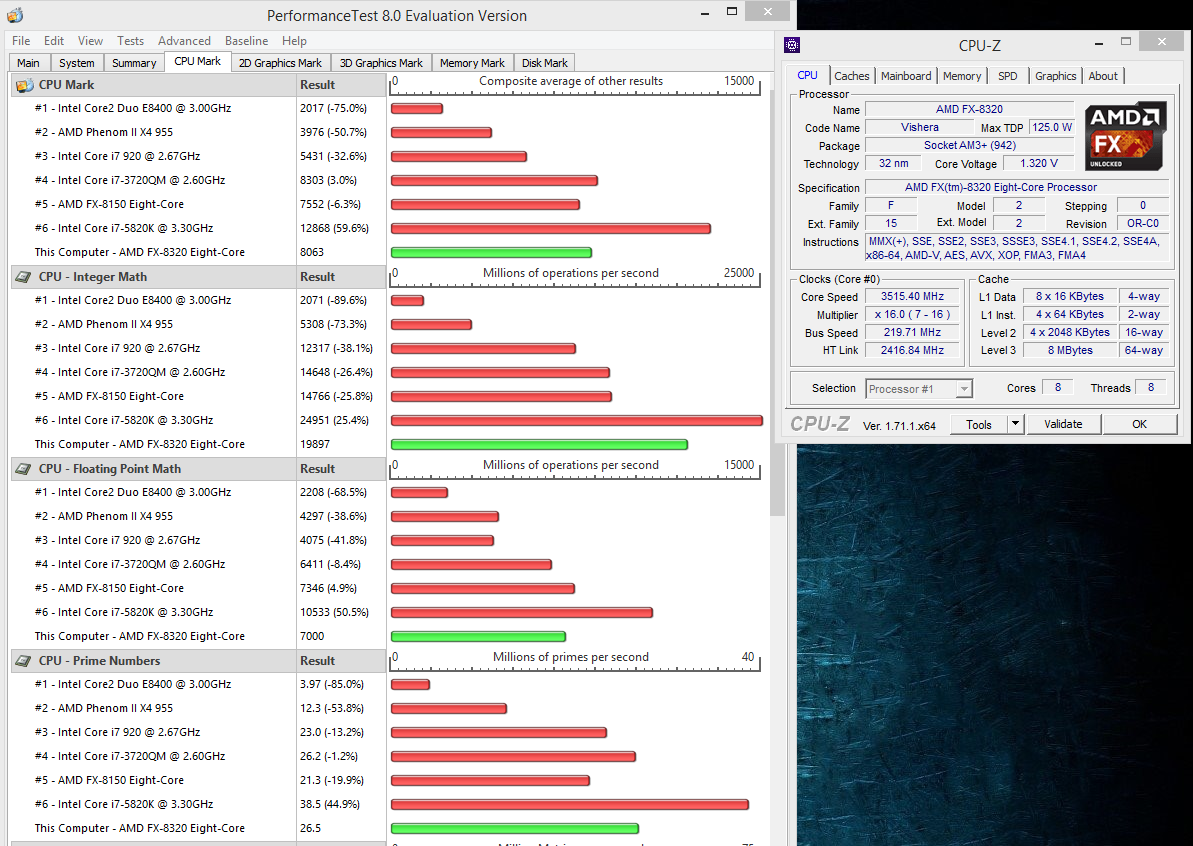Click the CPU - Floating Point Math header
This screenshot has height=846, width=1193.
click(154, 469)
